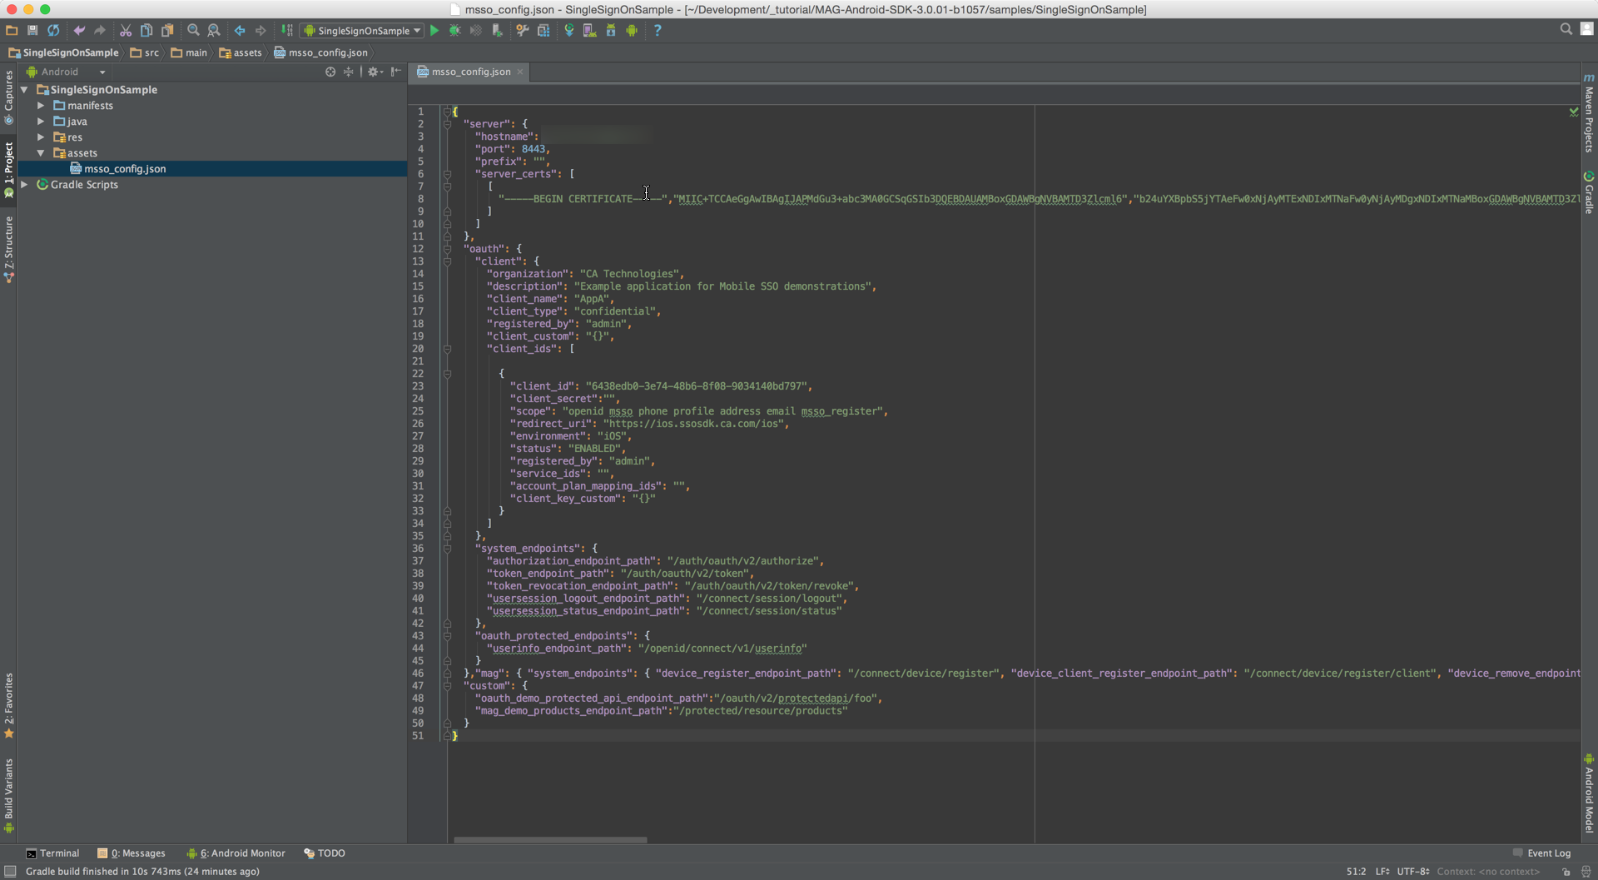The height and width of the screenshot is (880, 1598).
Task: Open the Event Log panel
Action: [1541, 853]
